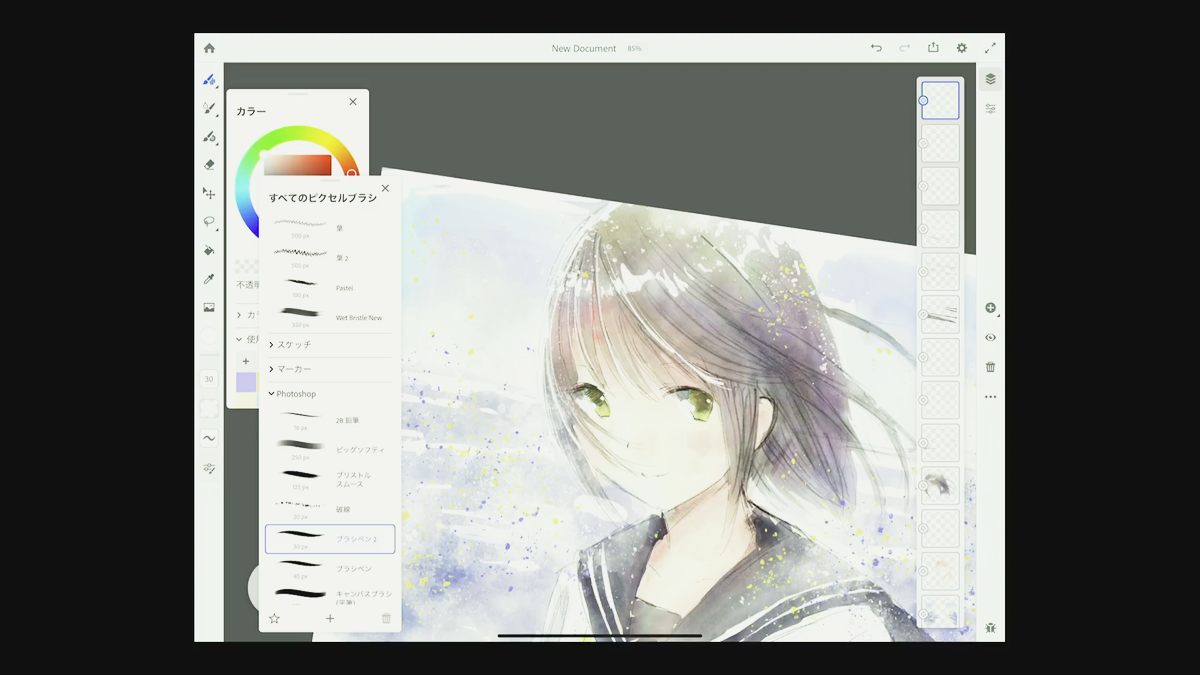1200x675 pixels.
Task: Select the Vector Brush tool
Action: (209, 137)
